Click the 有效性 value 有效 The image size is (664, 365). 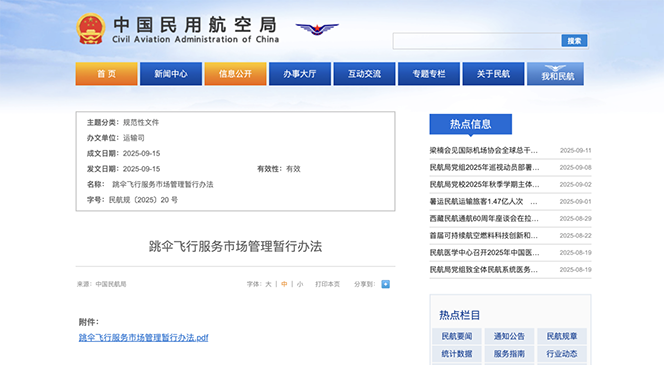pyautogui.click(x=293, y=169)
